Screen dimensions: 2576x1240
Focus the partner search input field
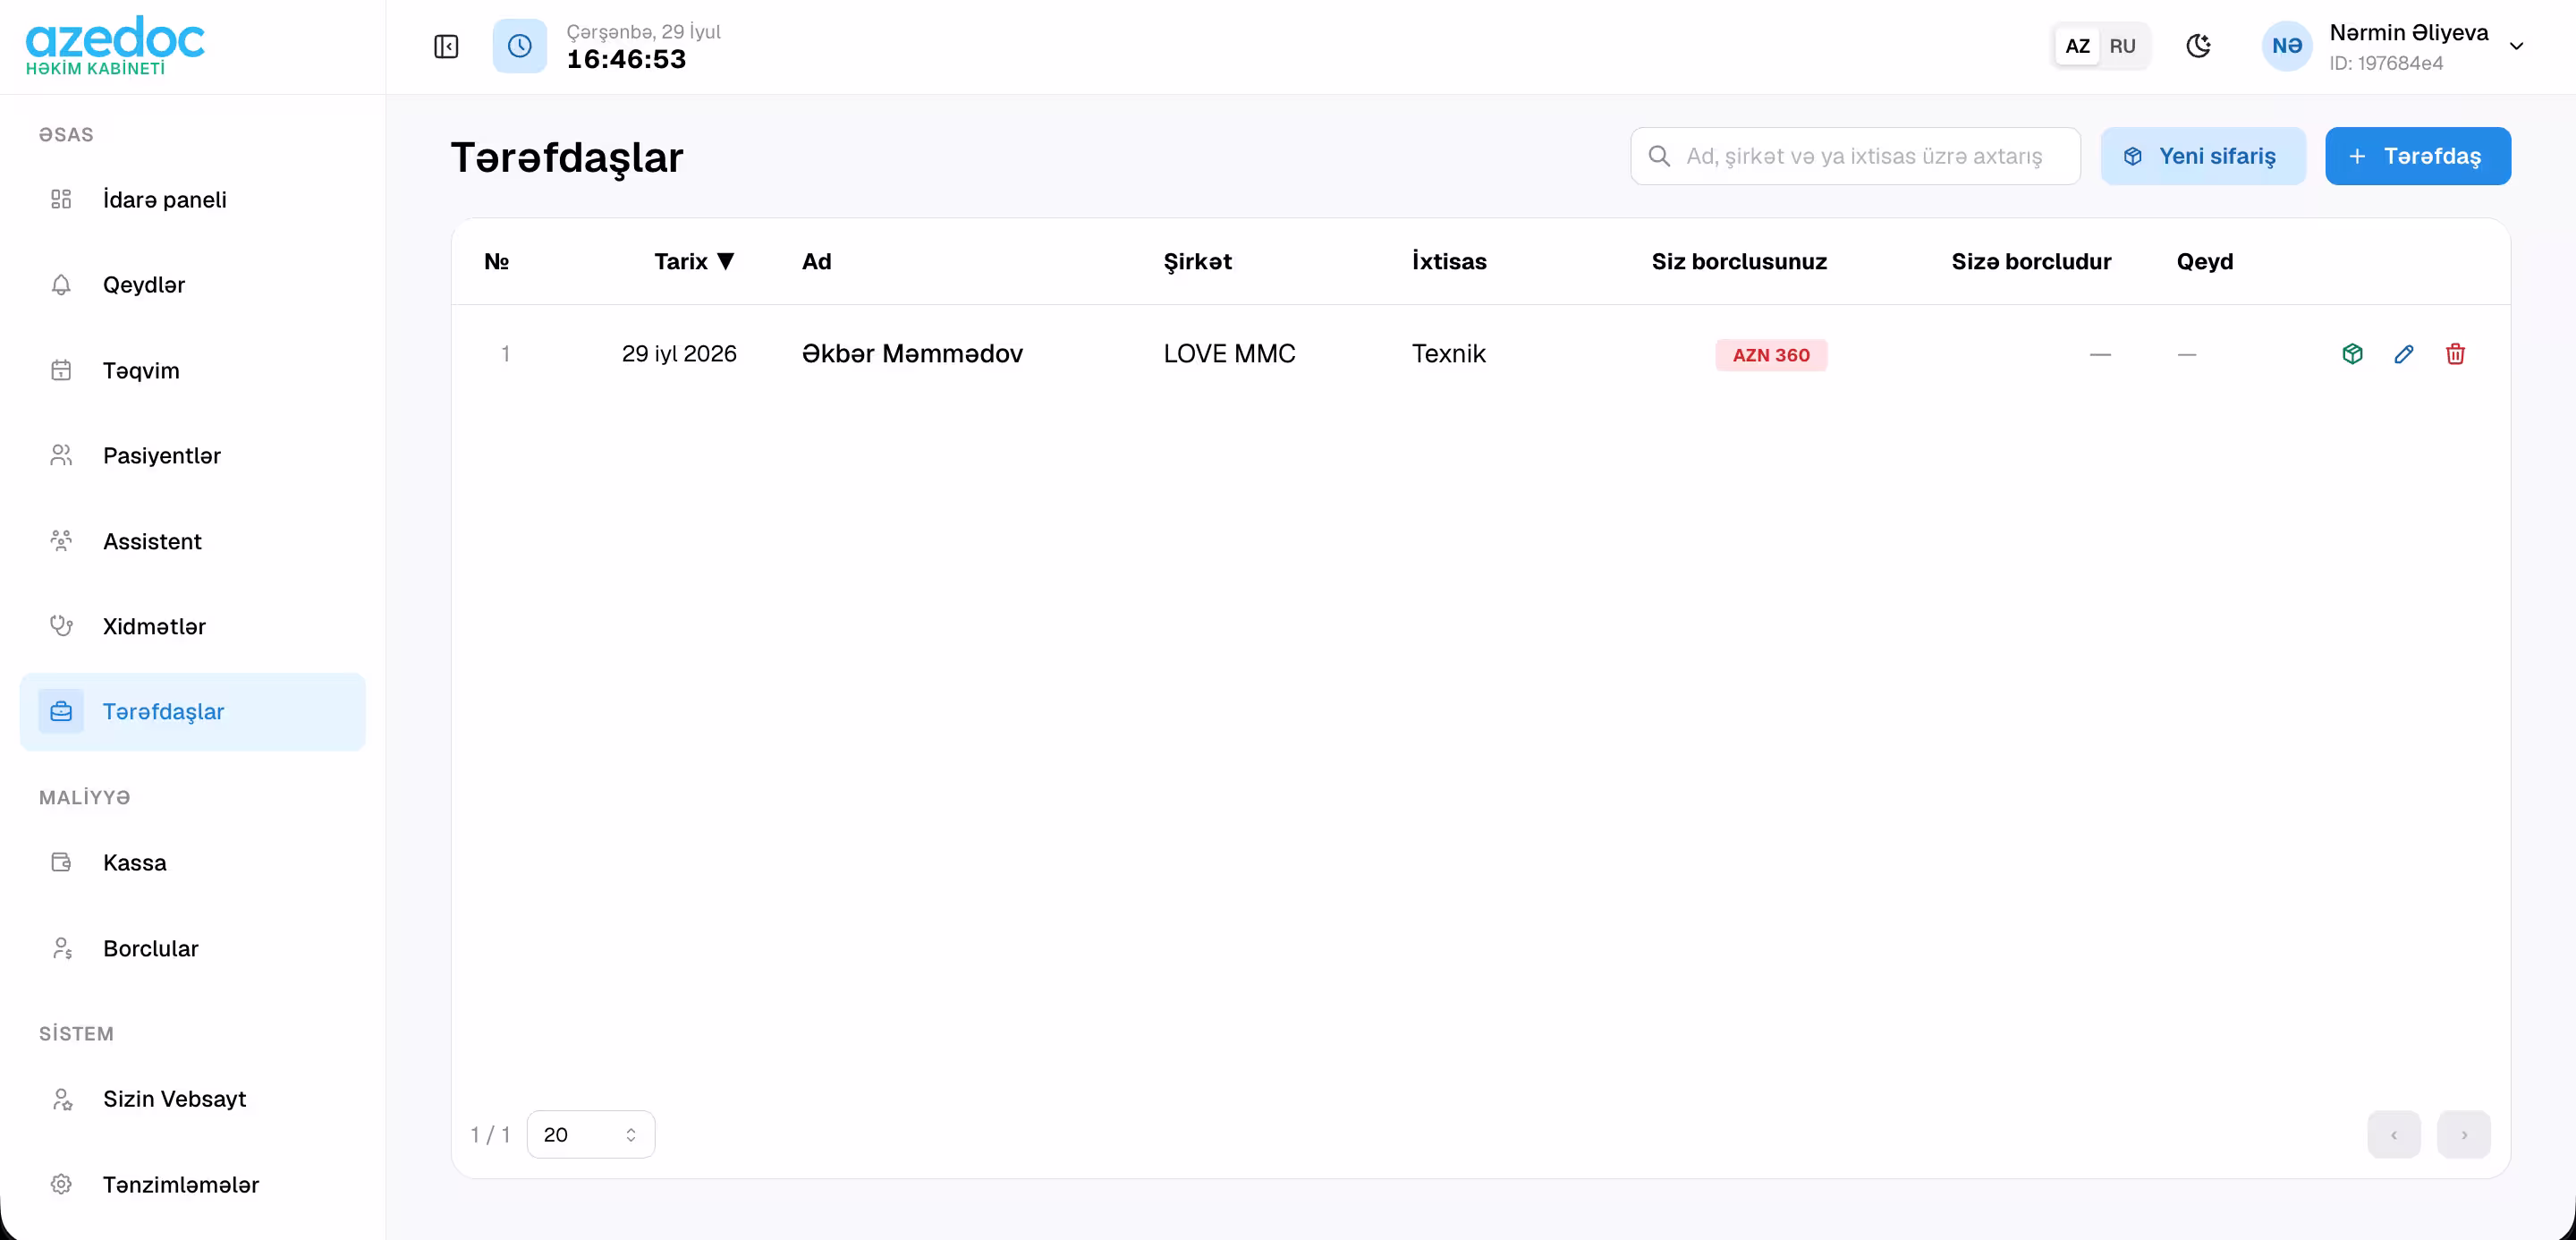click(1855, 156)
